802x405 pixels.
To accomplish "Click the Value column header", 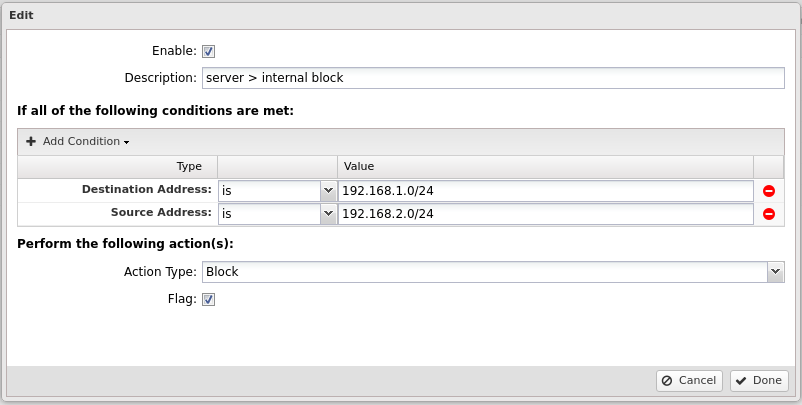I will (x=545, y=167).
